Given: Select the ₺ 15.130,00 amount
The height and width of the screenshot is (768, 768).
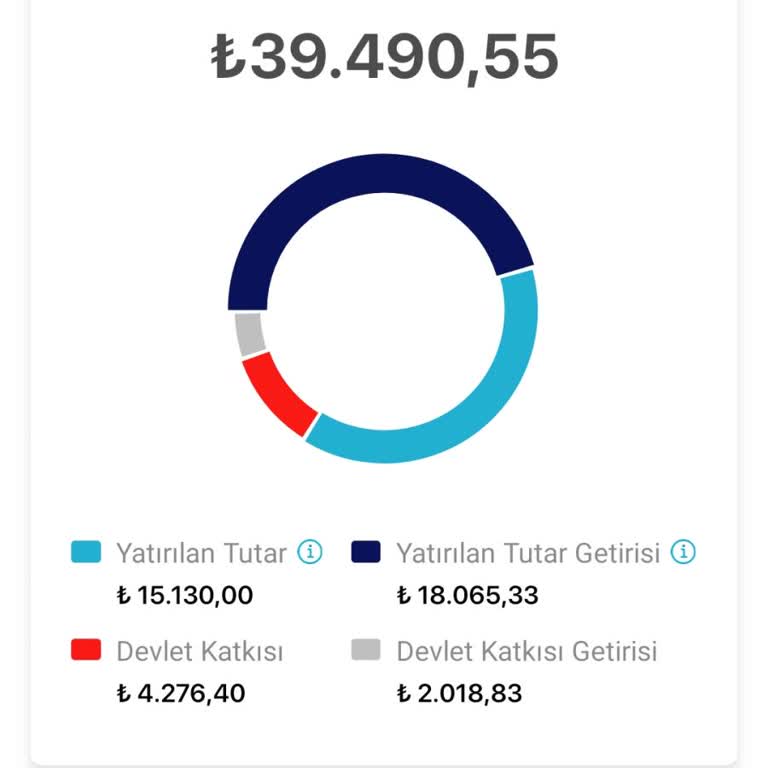Looking at the screenshot, I should 185,596.
